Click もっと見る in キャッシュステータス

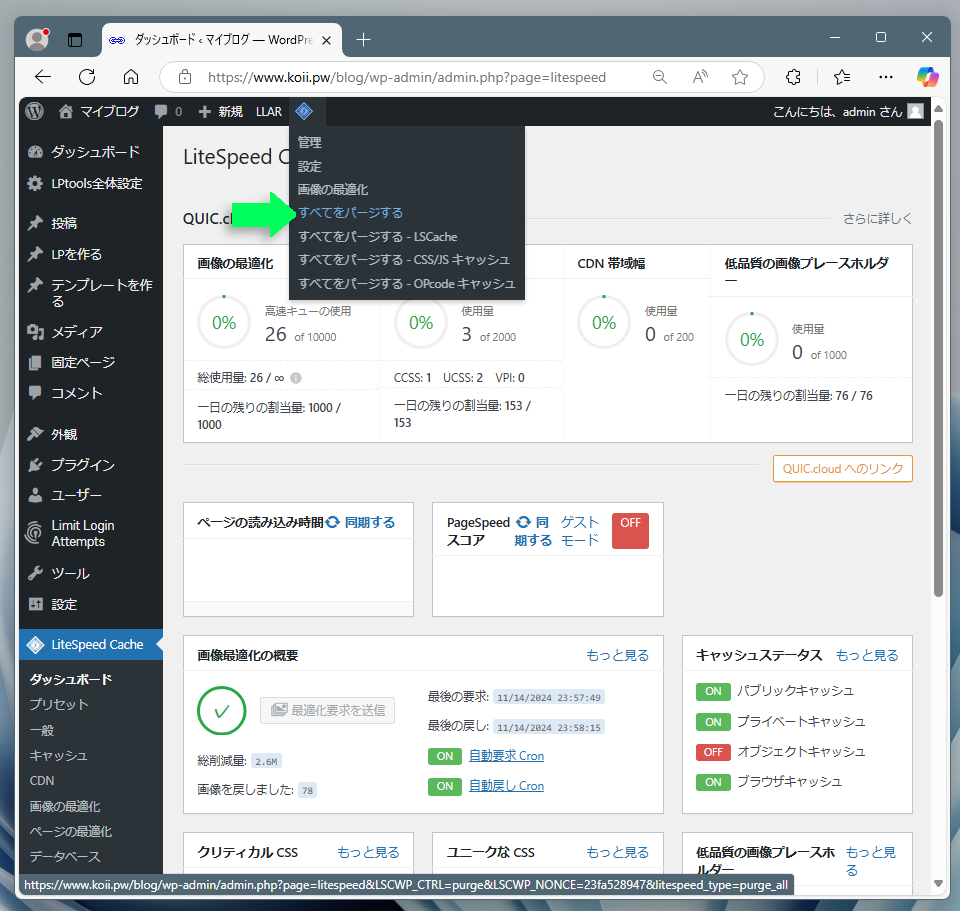click(867, 655)
